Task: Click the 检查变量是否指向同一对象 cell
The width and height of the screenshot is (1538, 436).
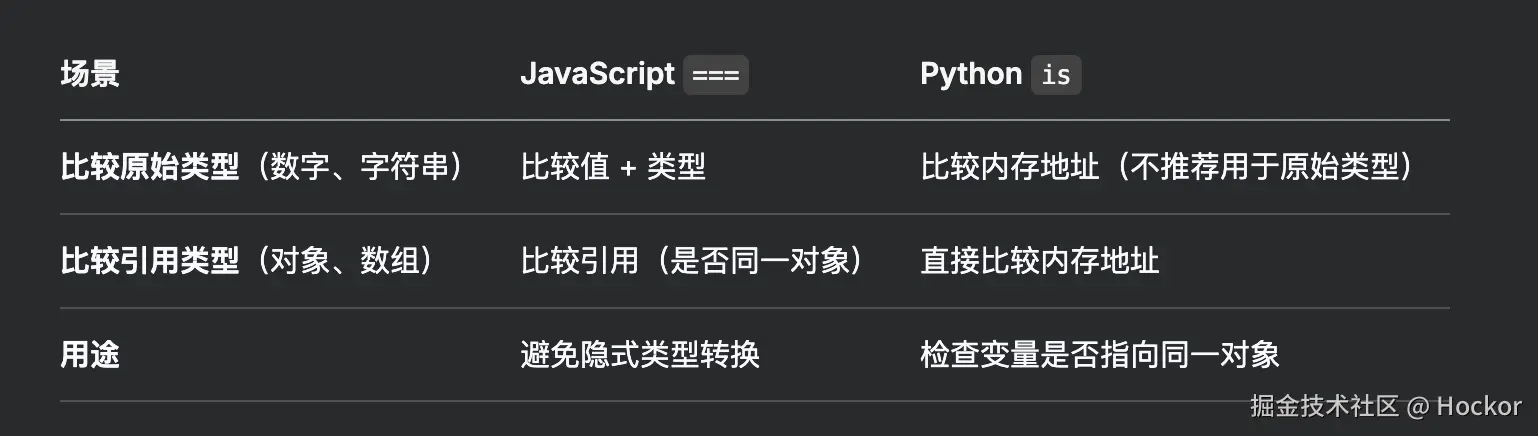Action: click(x=1099, y=355)
